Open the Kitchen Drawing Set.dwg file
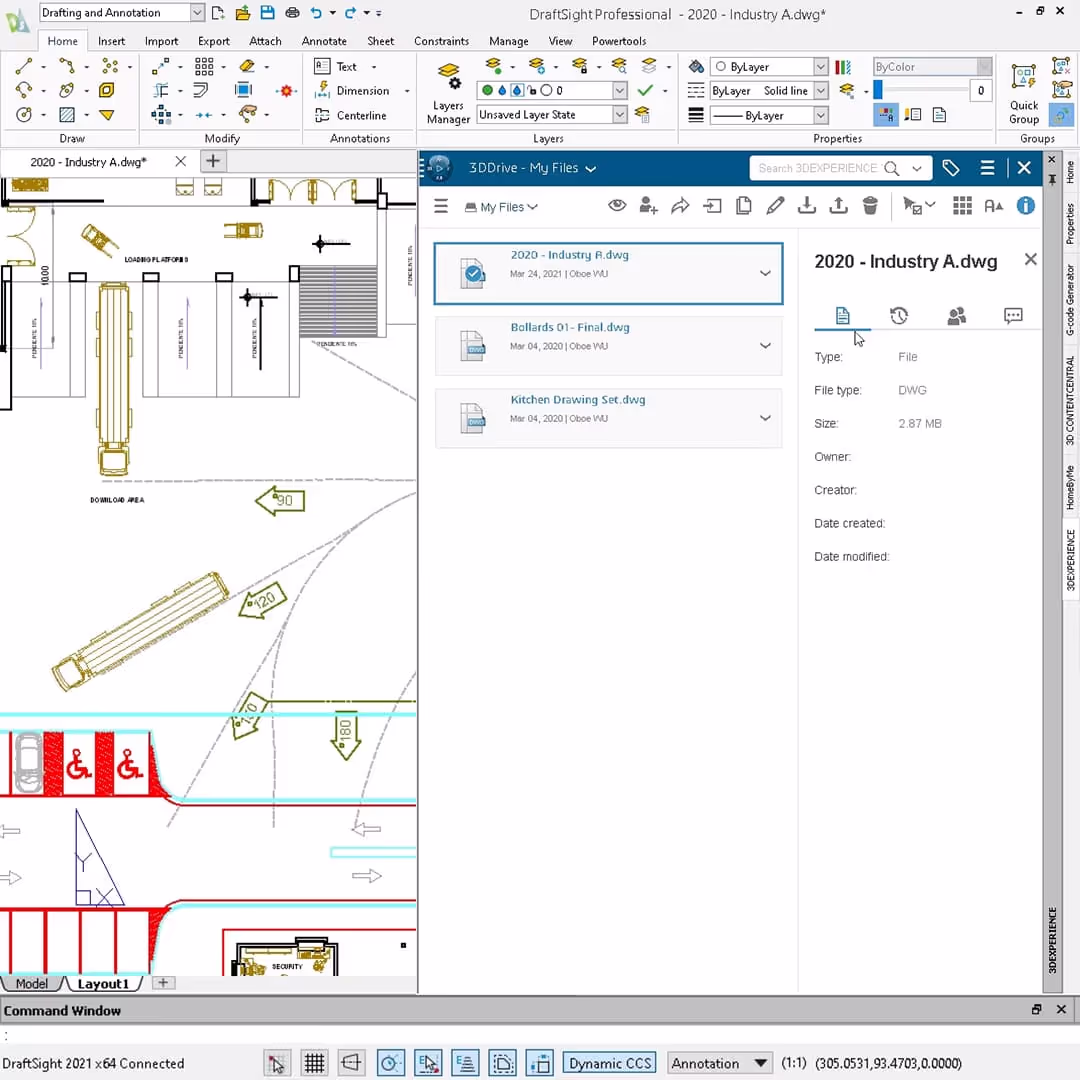This screenshot has width=1080, height=1080. 577,399
